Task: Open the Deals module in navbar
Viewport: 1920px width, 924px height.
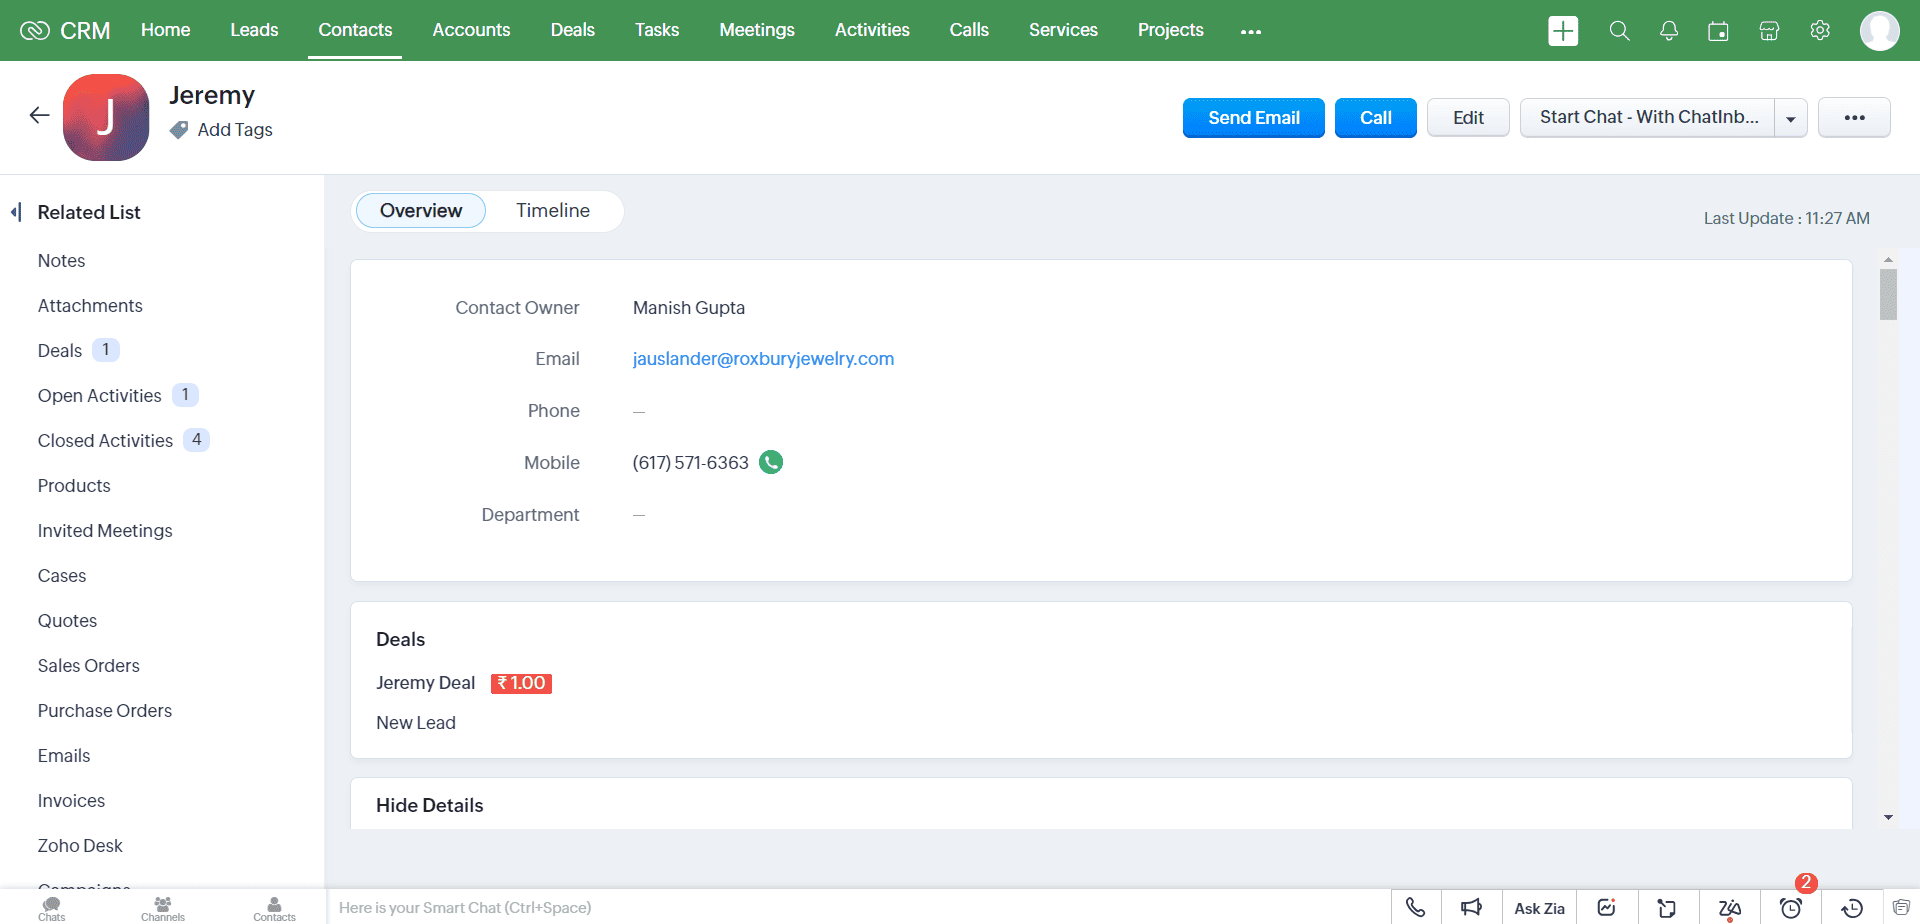Action: point(572,30)
